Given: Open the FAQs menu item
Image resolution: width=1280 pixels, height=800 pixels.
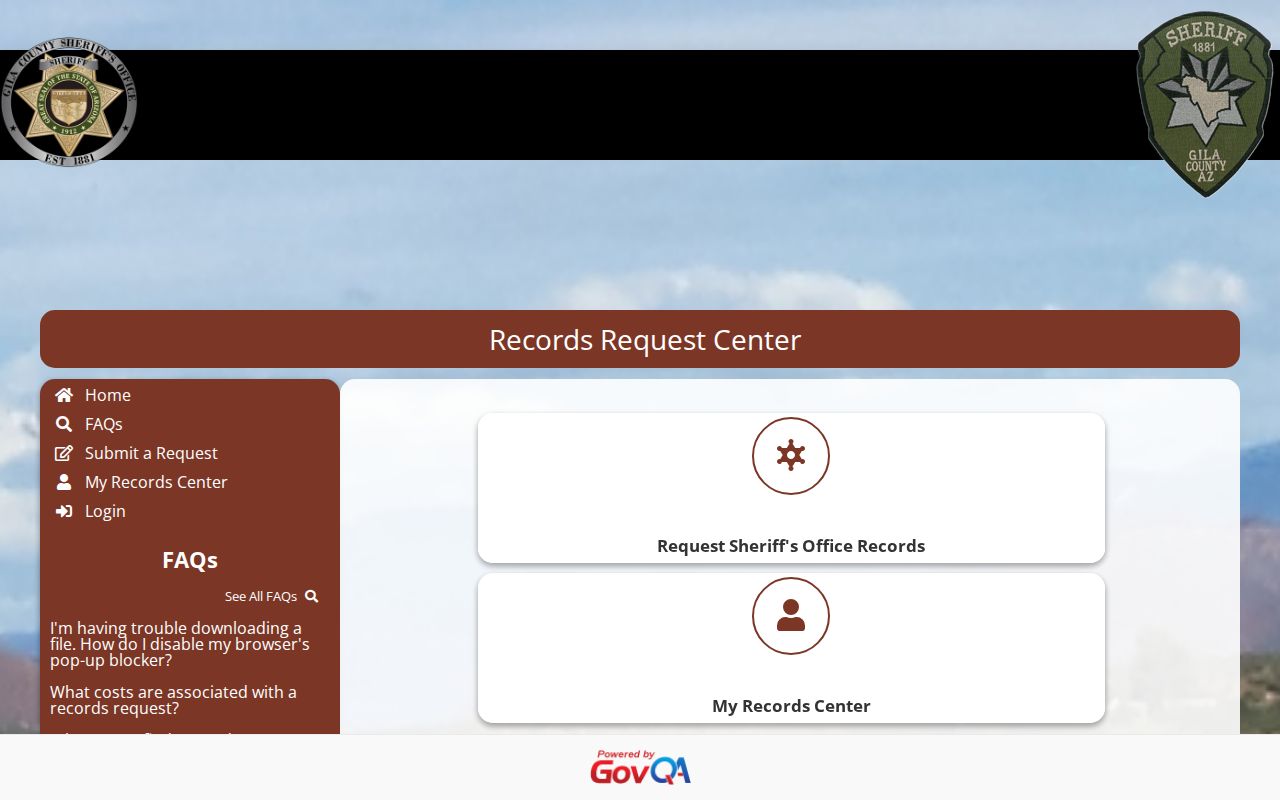Looking at the screenshot, I should pos(104,424).
